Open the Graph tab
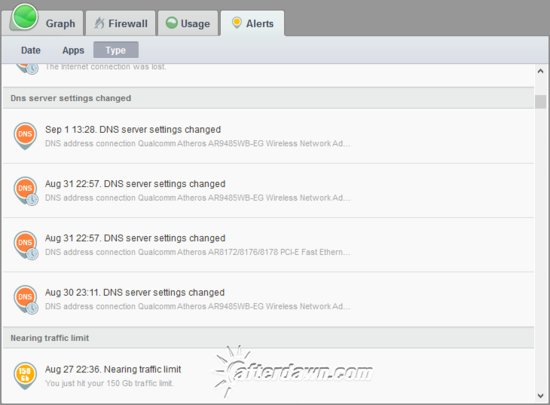 pos(60,23)
